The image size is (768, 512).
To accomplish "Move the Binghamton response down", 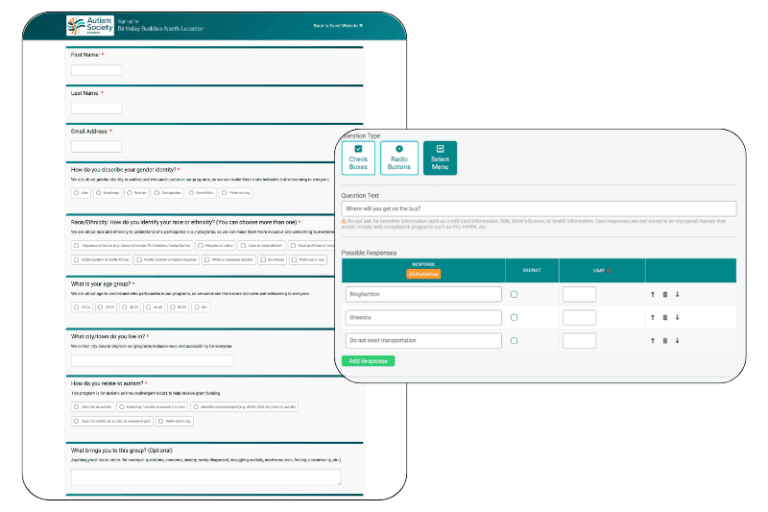I will [x=676, y=294].
